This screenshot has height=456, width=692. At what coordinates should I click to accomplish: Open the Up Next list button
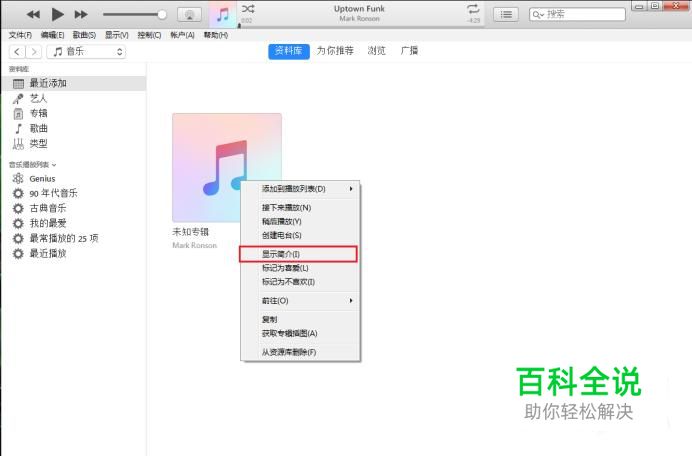point(506,15)
